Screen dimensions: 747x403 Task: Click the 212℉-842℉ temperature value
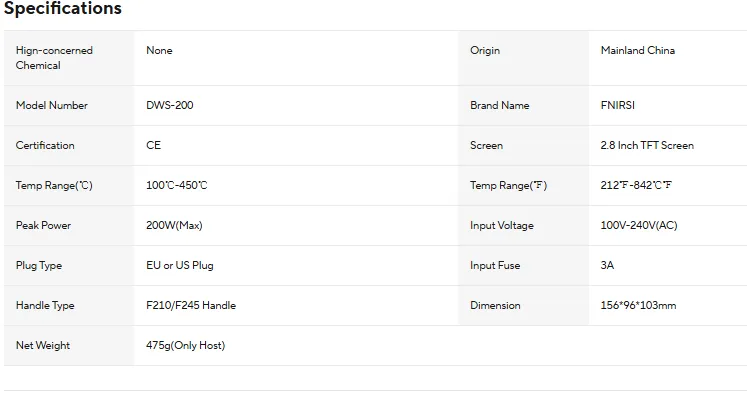(x=636, y=185)
